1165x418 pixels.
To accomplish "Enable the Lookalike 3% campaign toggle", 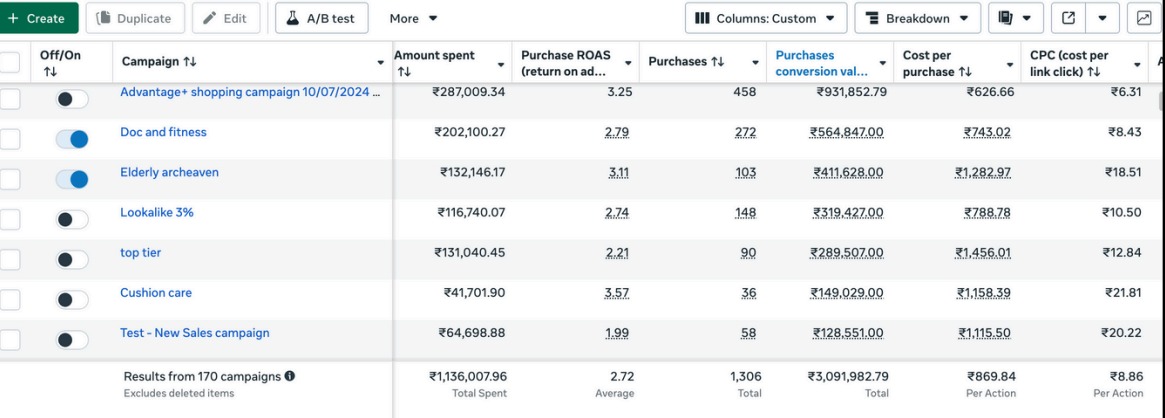I will (x=72, y=220).
